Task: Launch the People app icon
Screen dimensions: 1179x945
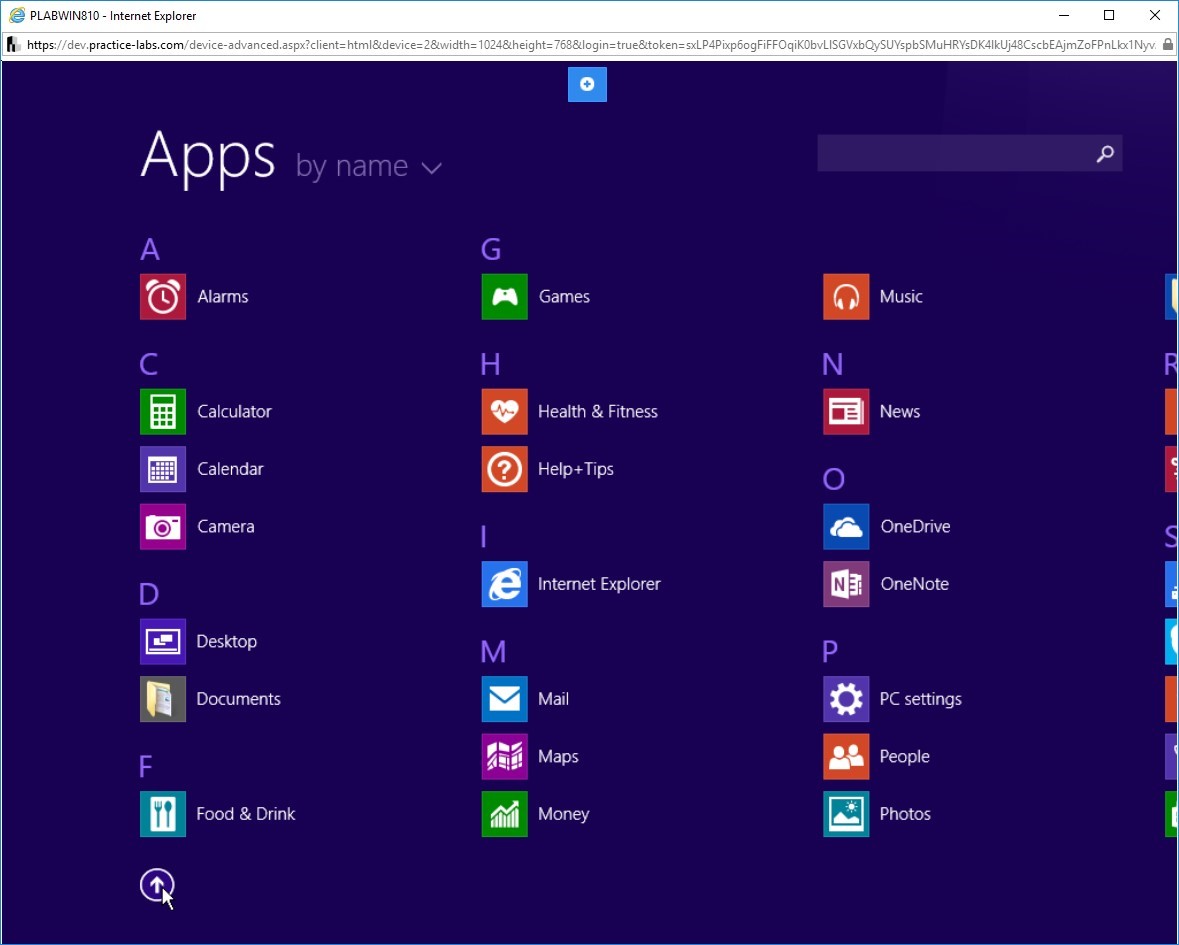Action: (846, 757)
